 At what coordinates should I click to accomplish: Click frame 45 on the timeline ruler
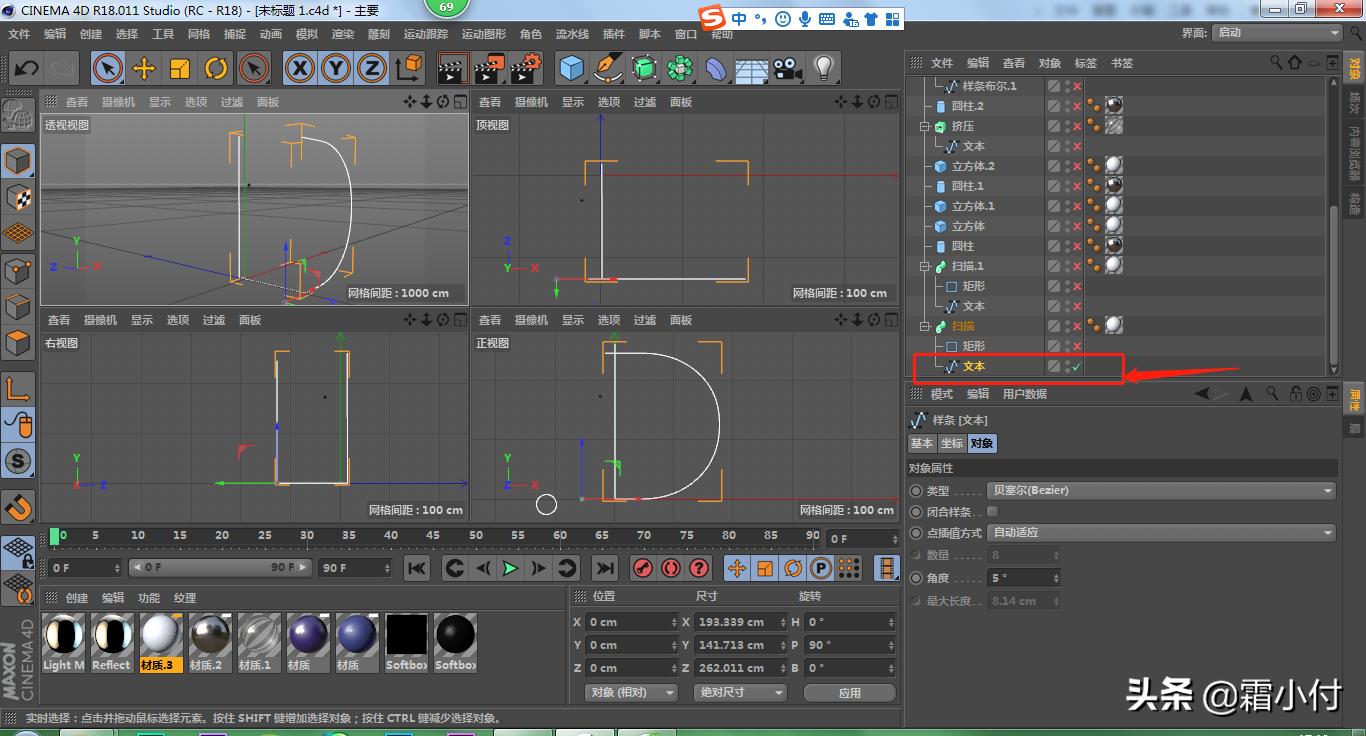434,536
